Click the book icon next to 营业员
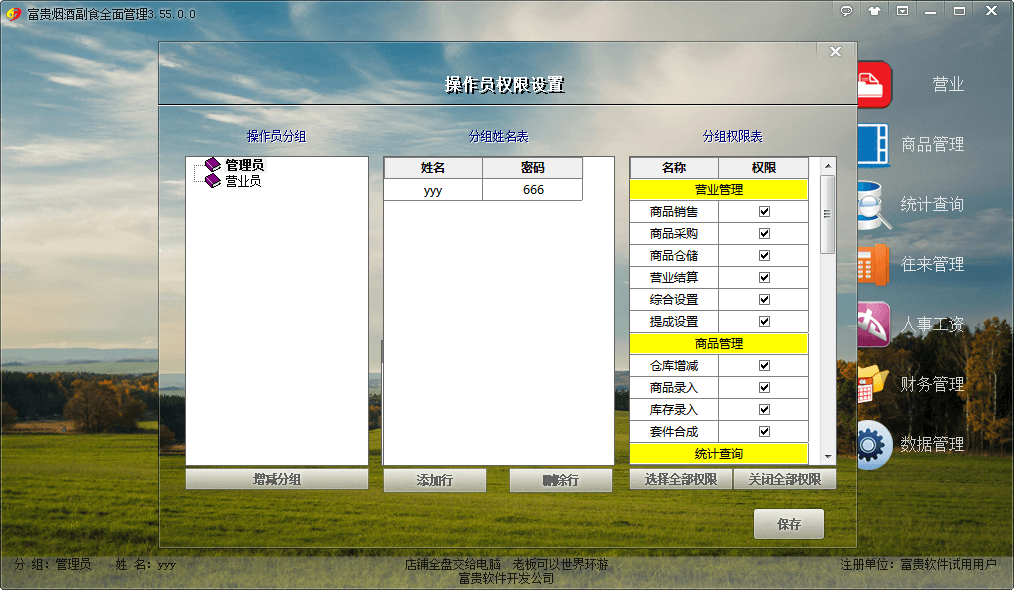The width and height of the screenshot is (1014, 590). (x=212, y=181)
